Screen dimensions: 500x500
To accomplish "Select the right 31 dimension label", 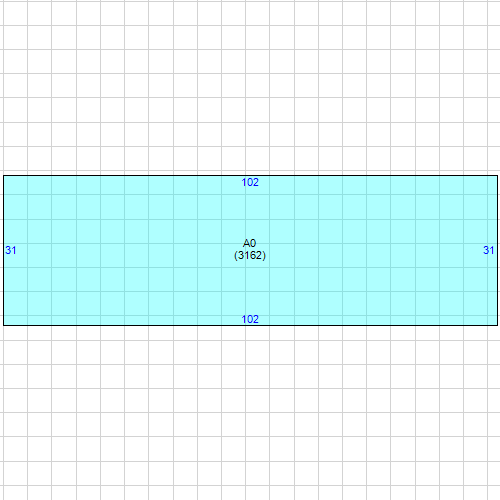I will tap(489, 250).
